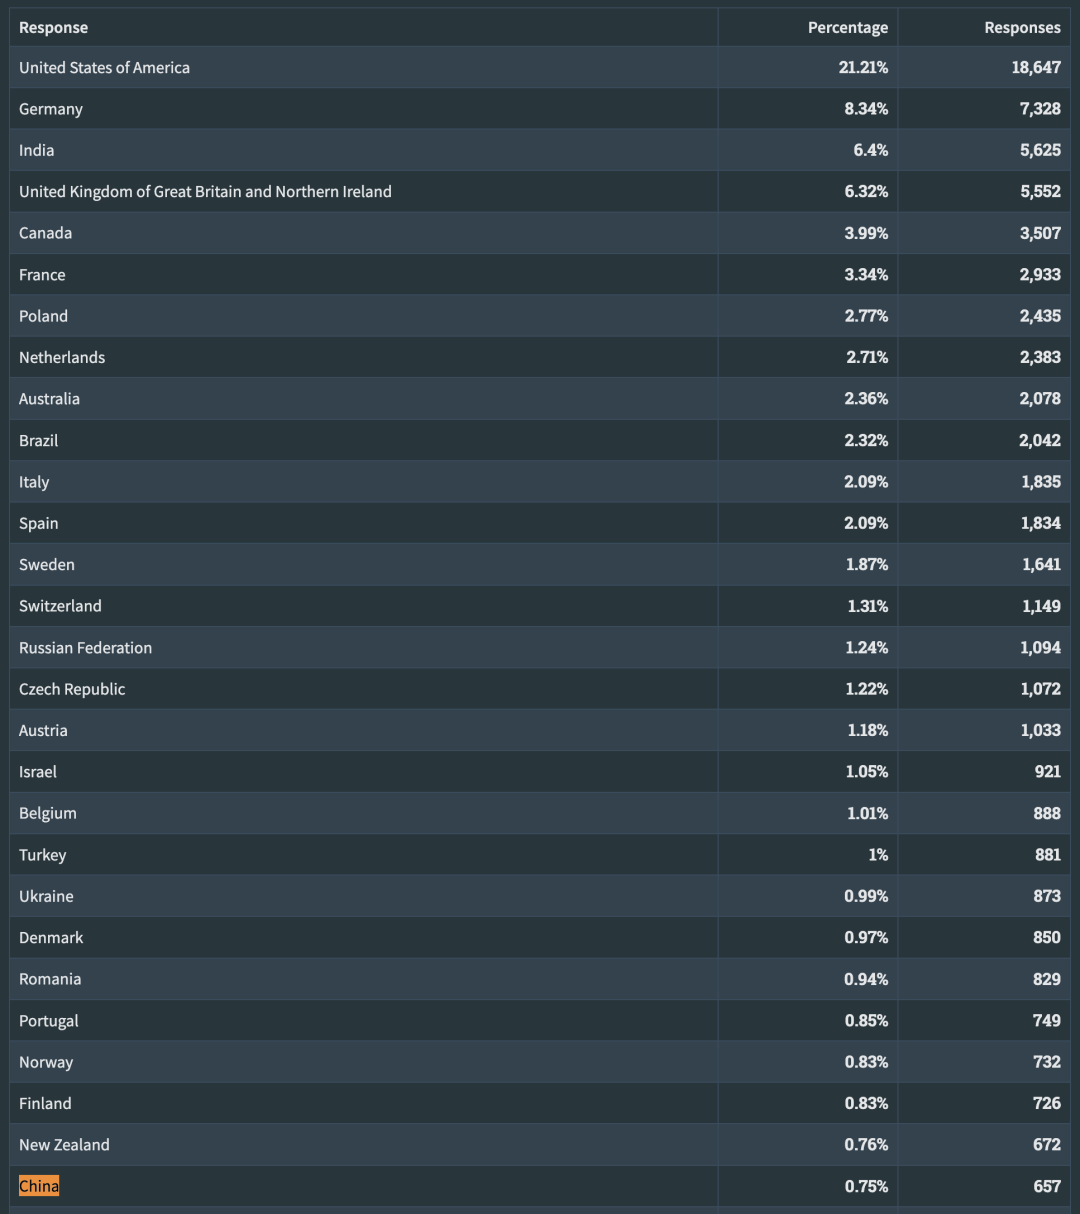
Task: Click the Turkey 1% percentage cell
Action: pos(878,855)
